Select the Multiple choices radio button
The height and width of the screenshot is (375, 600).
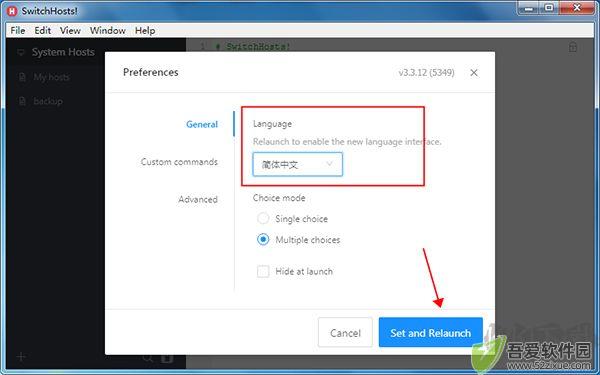(x=263, y=240)
